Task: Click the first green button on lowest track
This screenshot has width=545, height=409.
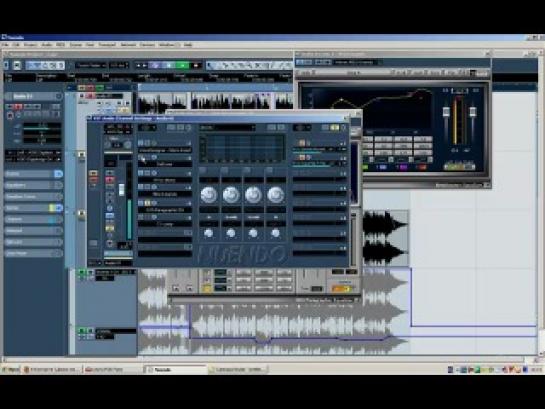Action: (x=82, y=330)
